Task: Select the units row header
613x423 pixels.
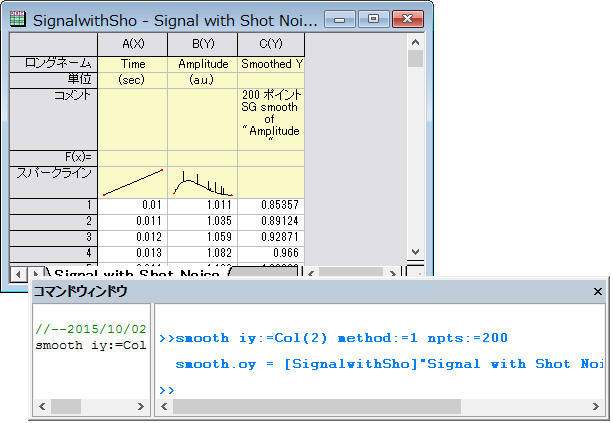Action: pos(54,80)
